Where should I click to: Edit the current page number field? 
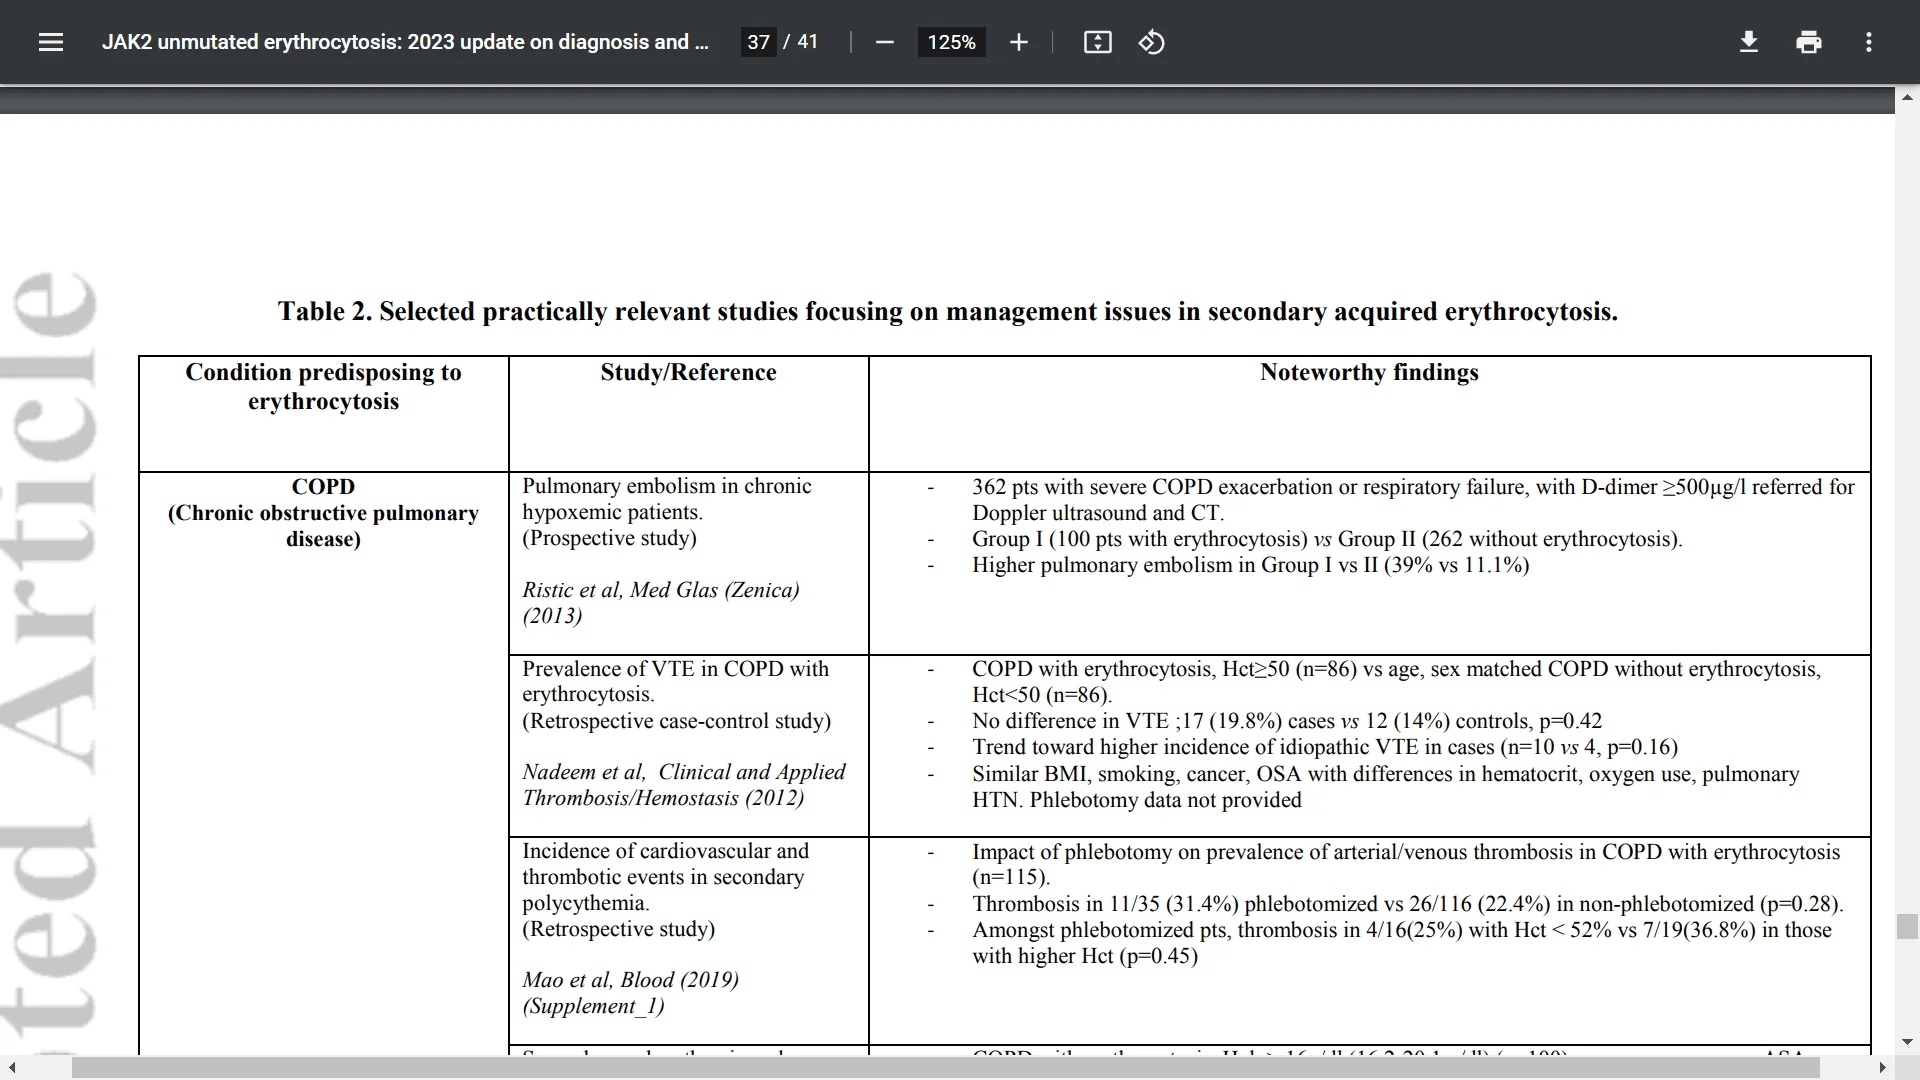[x=758, y=42]
